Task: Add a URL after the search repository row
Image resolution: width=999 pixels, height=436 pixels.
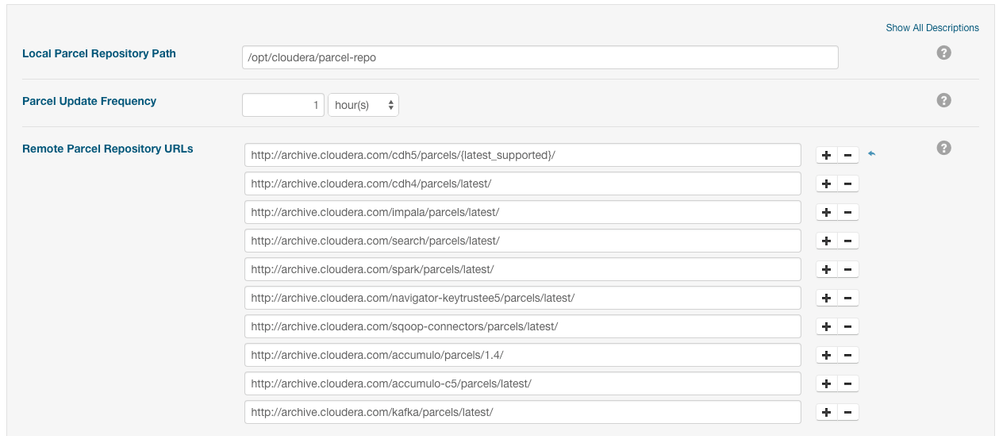Action: (x=826, y=241)
